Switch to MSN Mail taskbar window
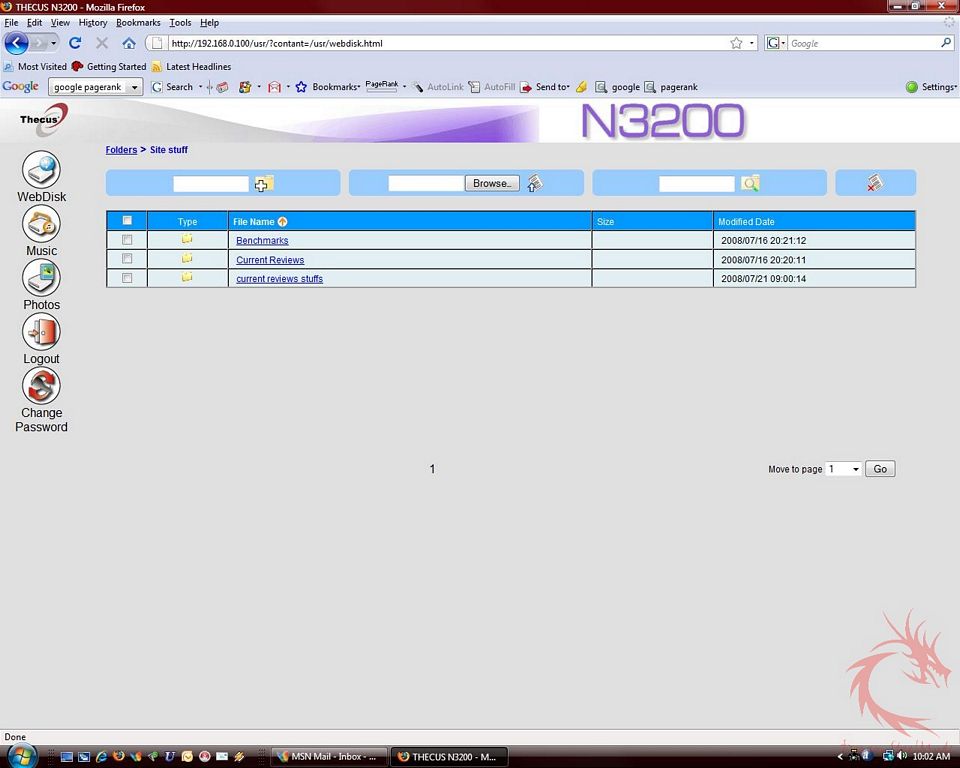The height and width of the screenshot is (768, 960). pyautogui.click(x=328, y=756)
